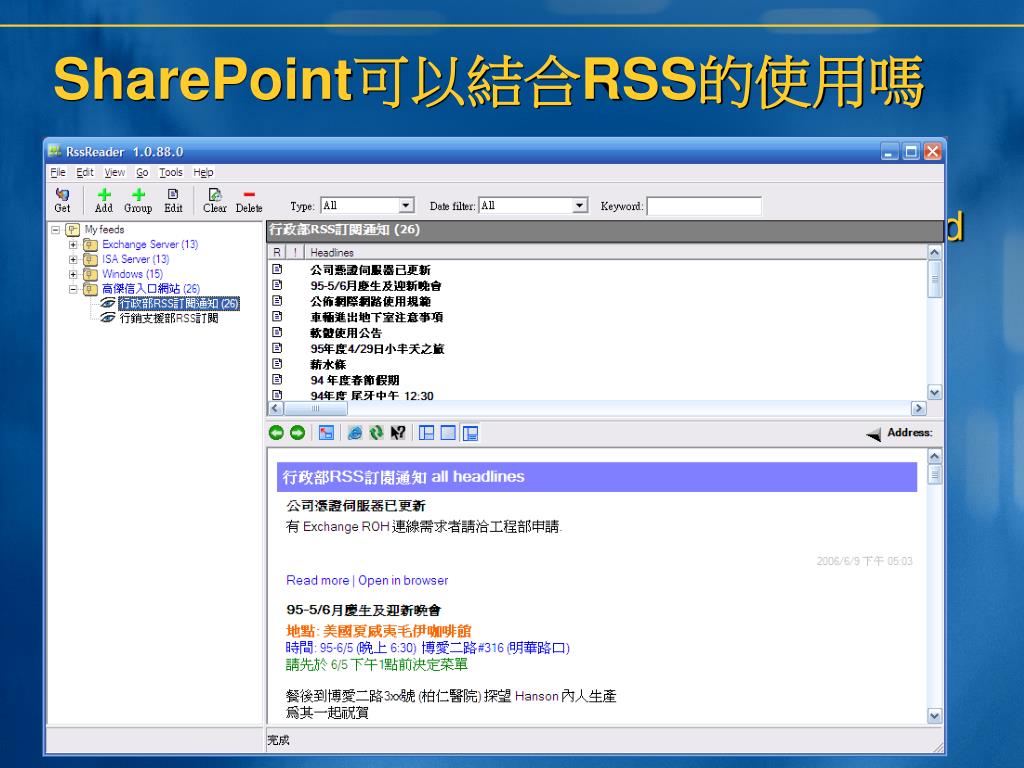Open the View menu

click(114, 172)
